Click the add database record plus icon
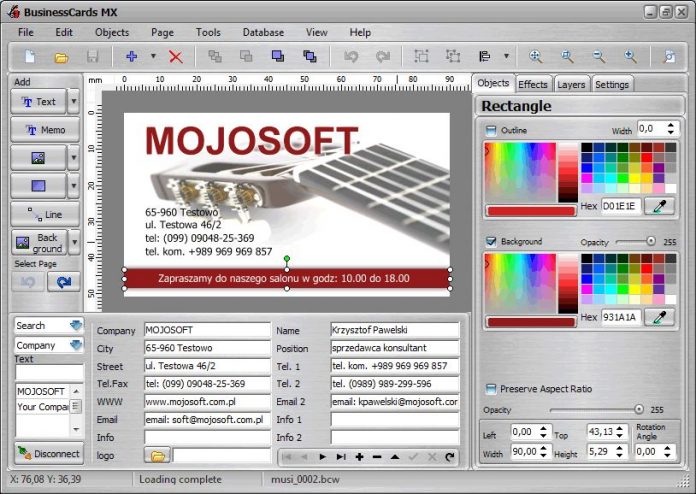Viewport: 696px width, 494px height. click(359, 457)
